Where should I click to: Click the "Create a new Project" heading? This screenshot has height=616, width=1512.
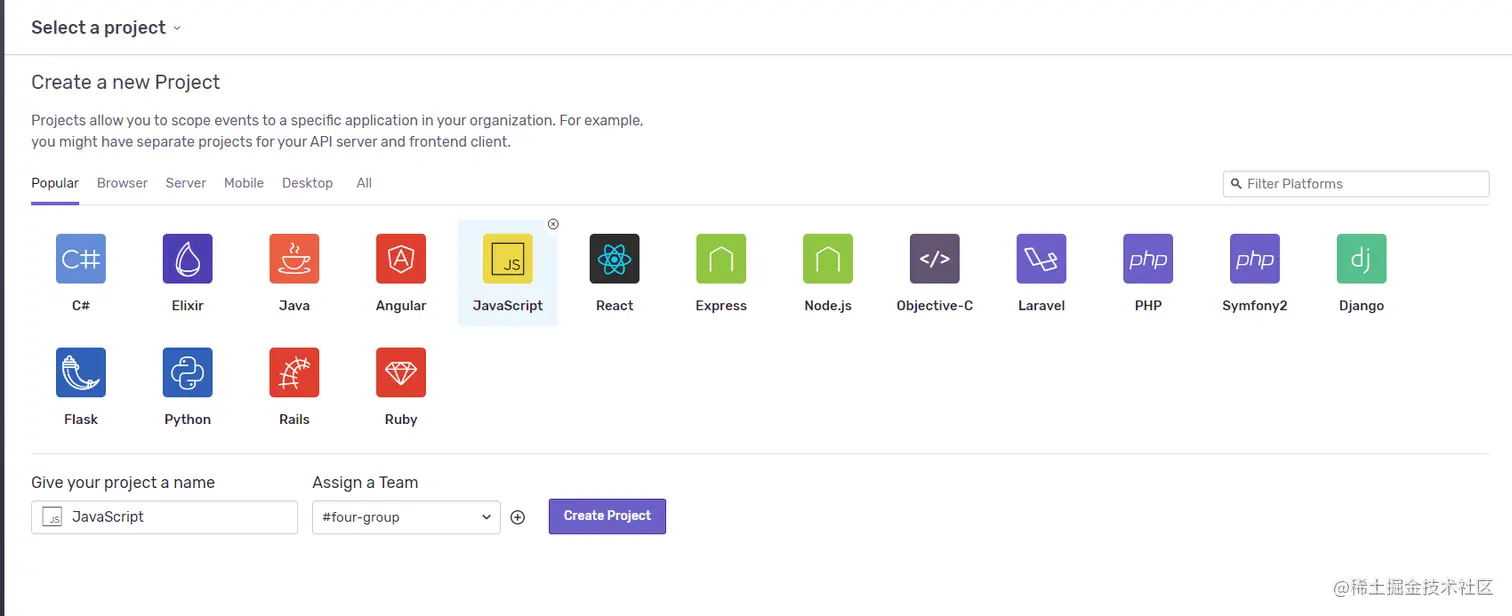tap(126, 82)
